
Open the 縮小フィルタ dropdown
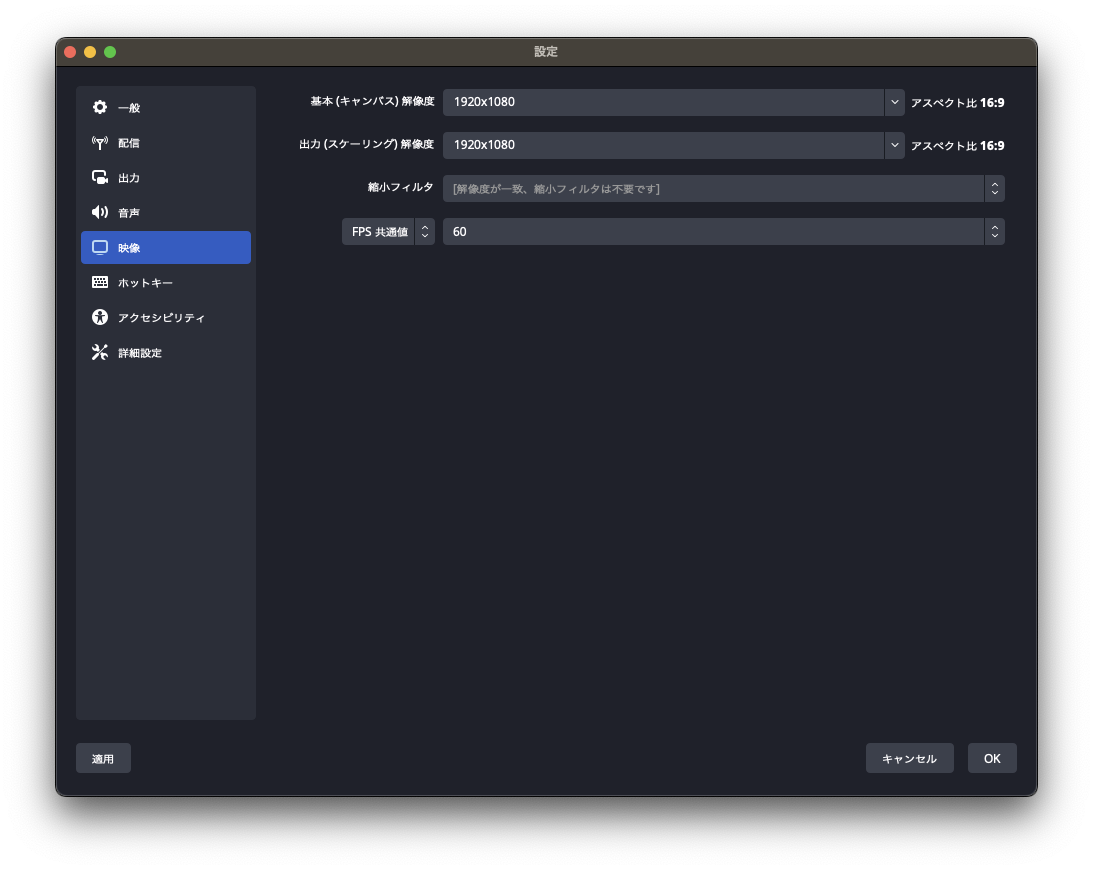click(x=724, y=188)
